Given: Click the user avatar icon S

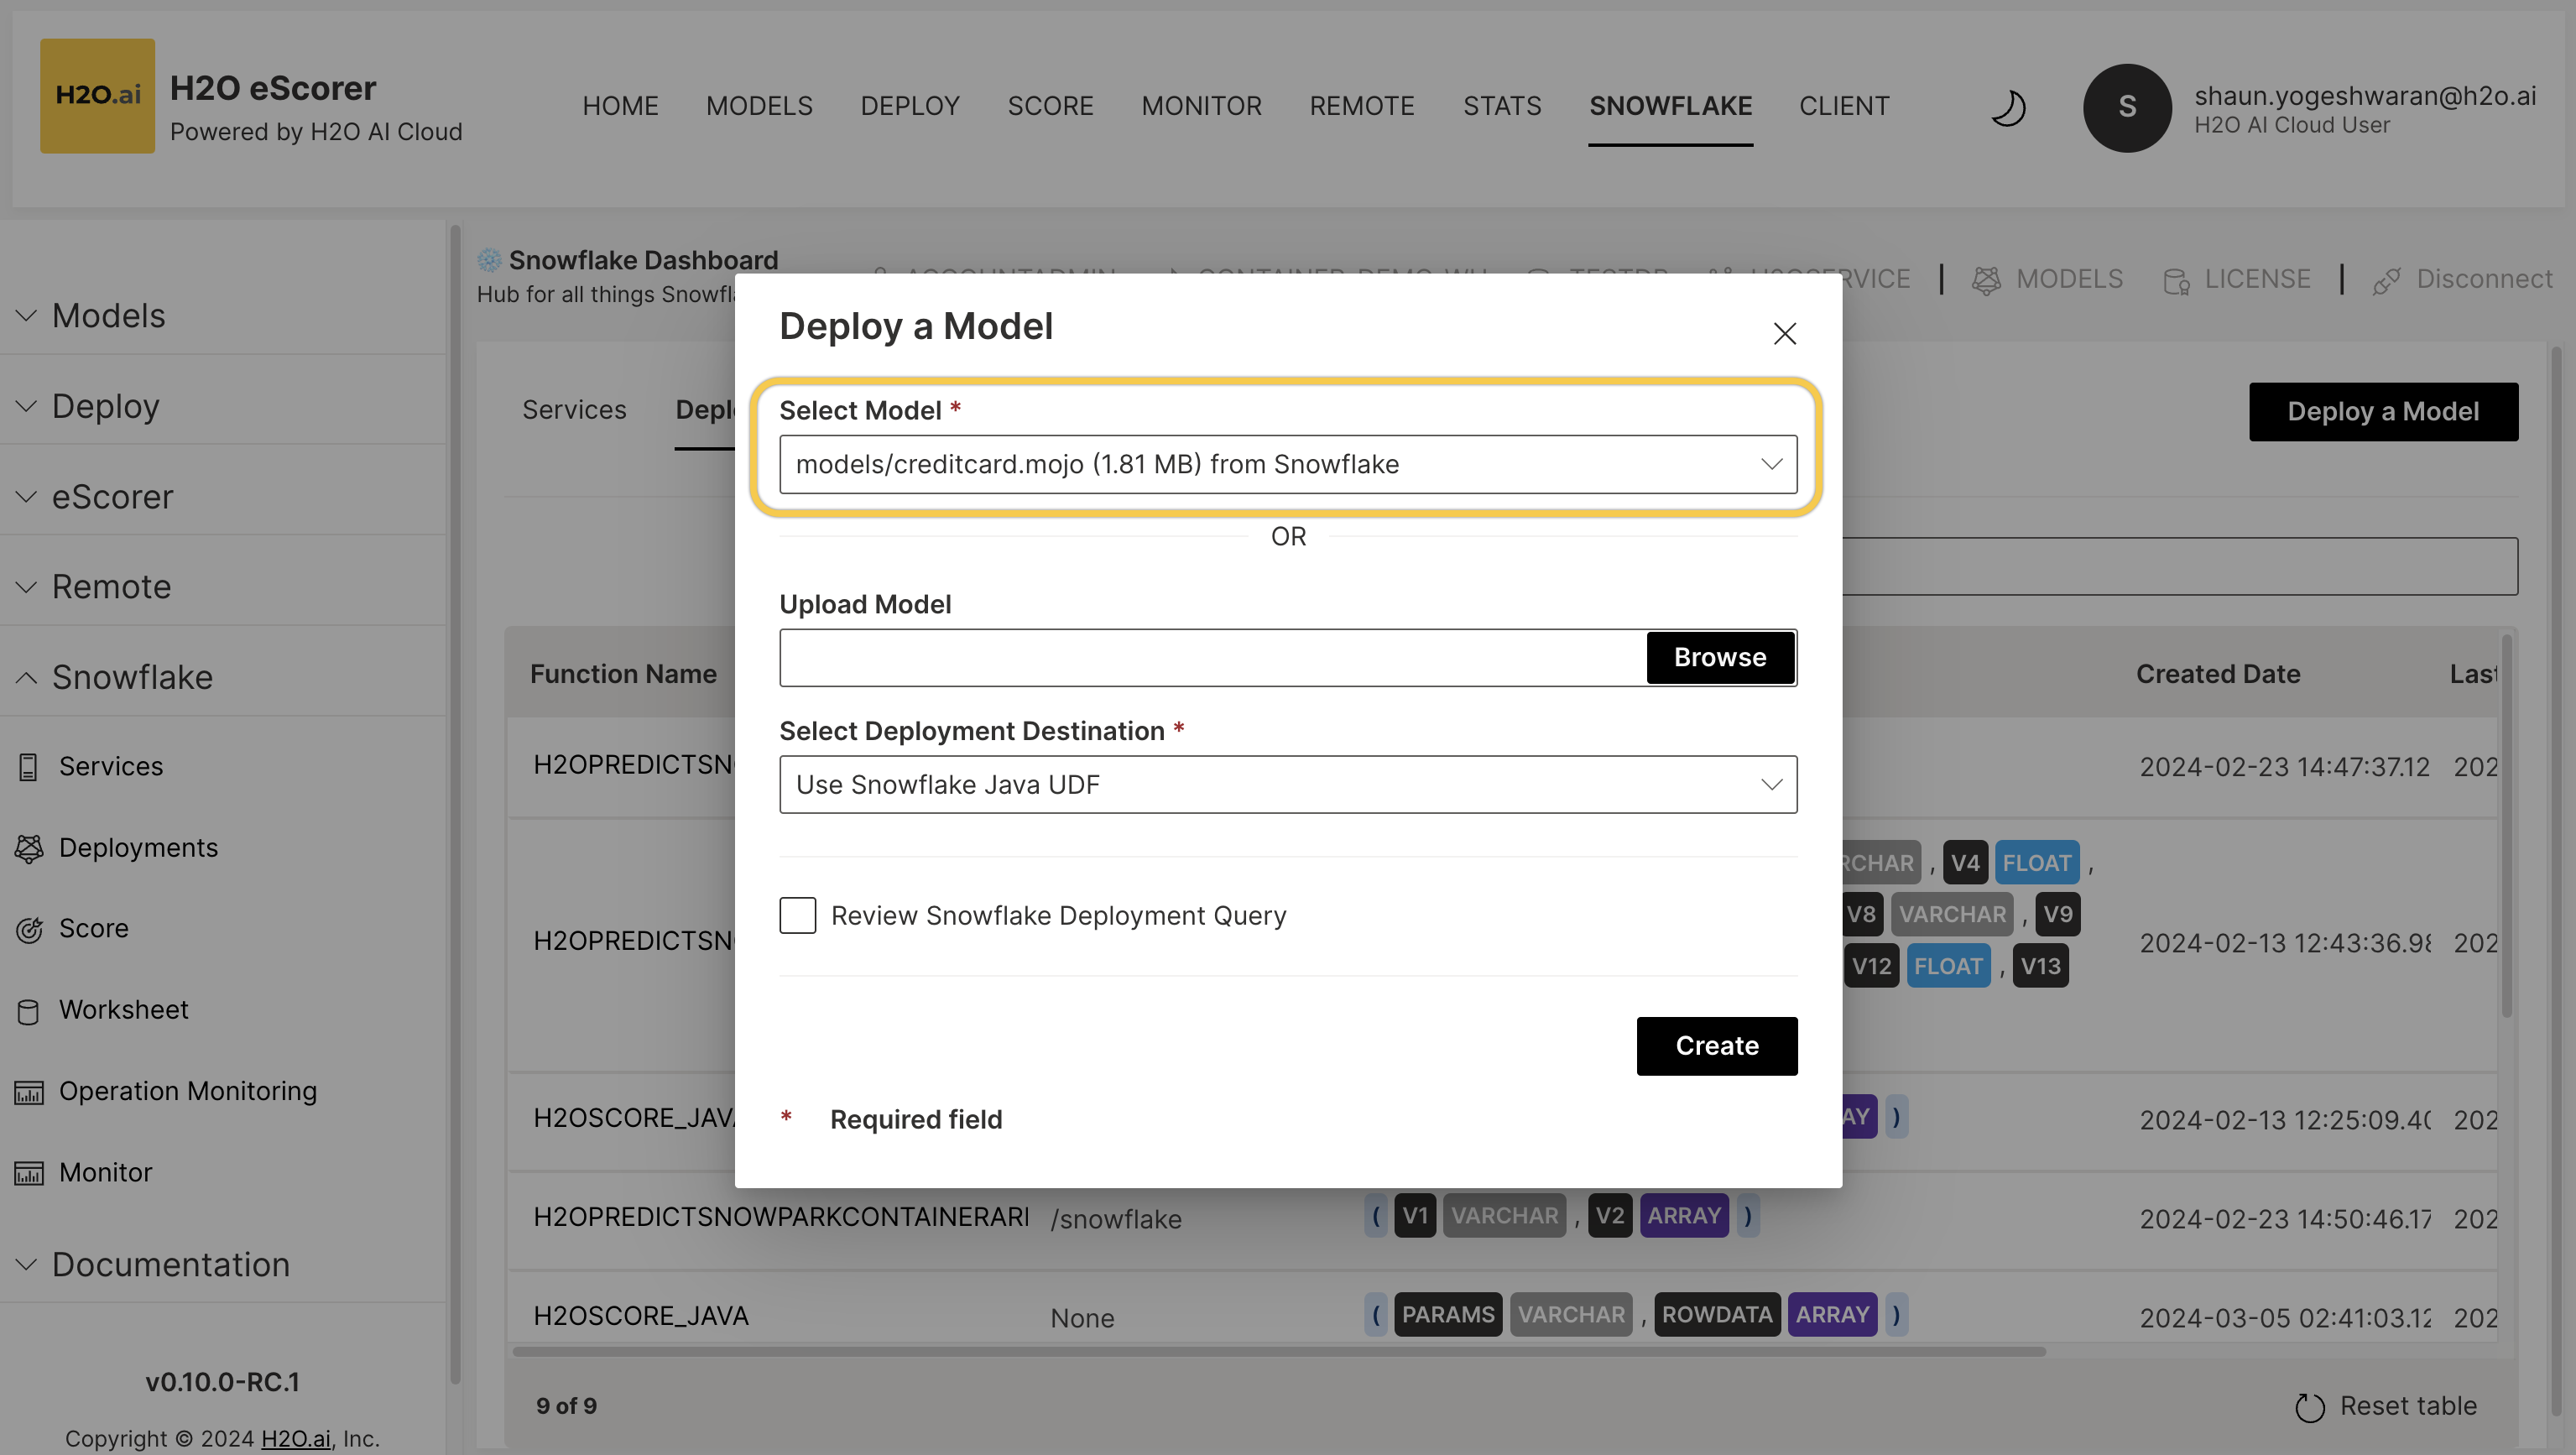Looking at the screenshot, I should 2126,107.
